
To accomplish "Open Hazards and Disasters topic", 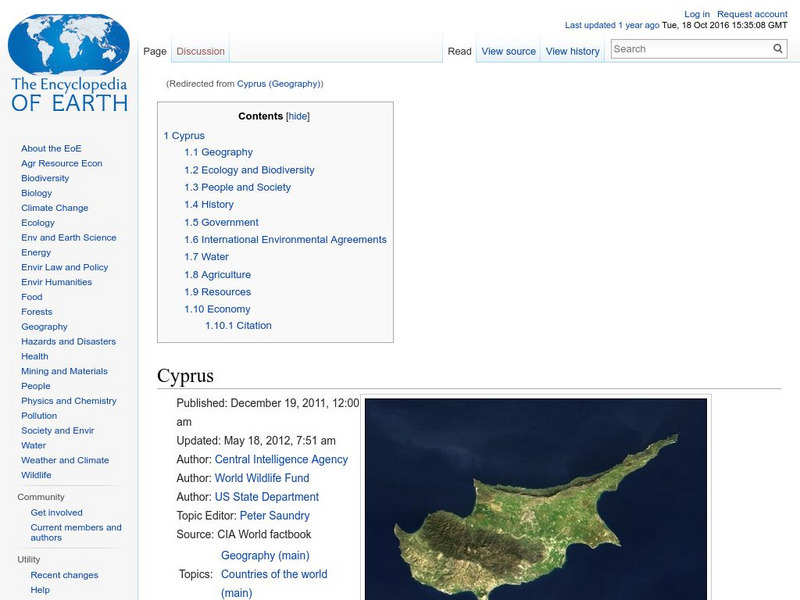I will click(x=68, y=341).
